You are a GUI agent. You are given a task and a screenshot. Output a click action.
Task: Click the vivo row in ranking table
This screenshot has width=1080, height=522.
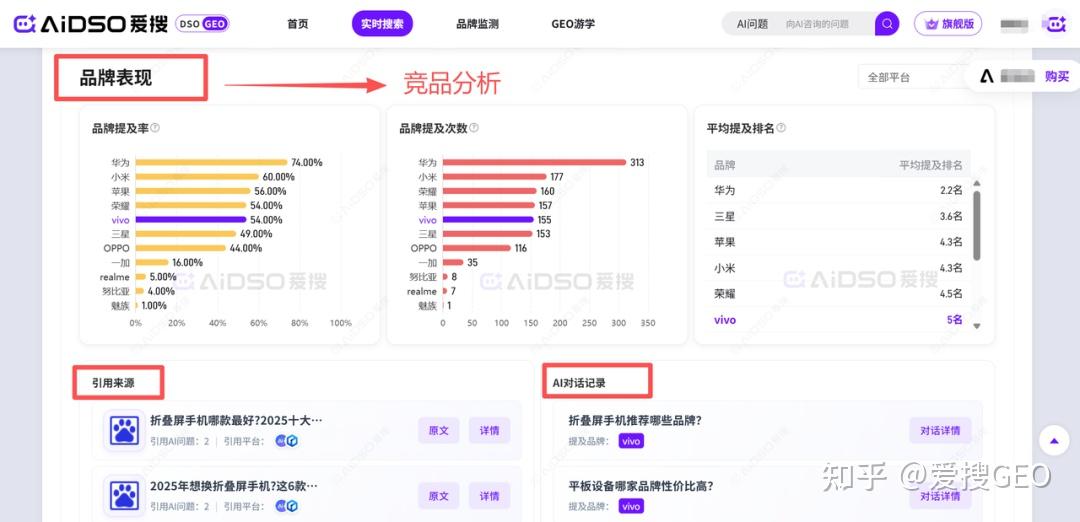(838, 320)
